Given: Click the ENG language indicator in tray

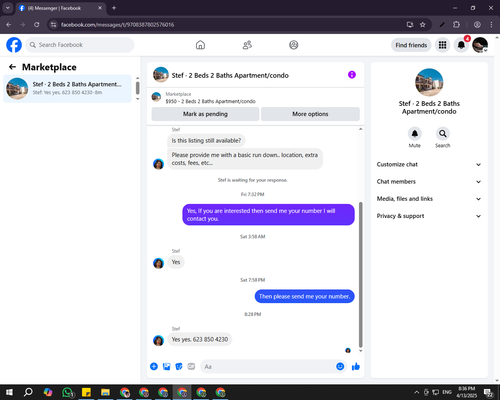Looking at the screenshot, I should (447, 392).
